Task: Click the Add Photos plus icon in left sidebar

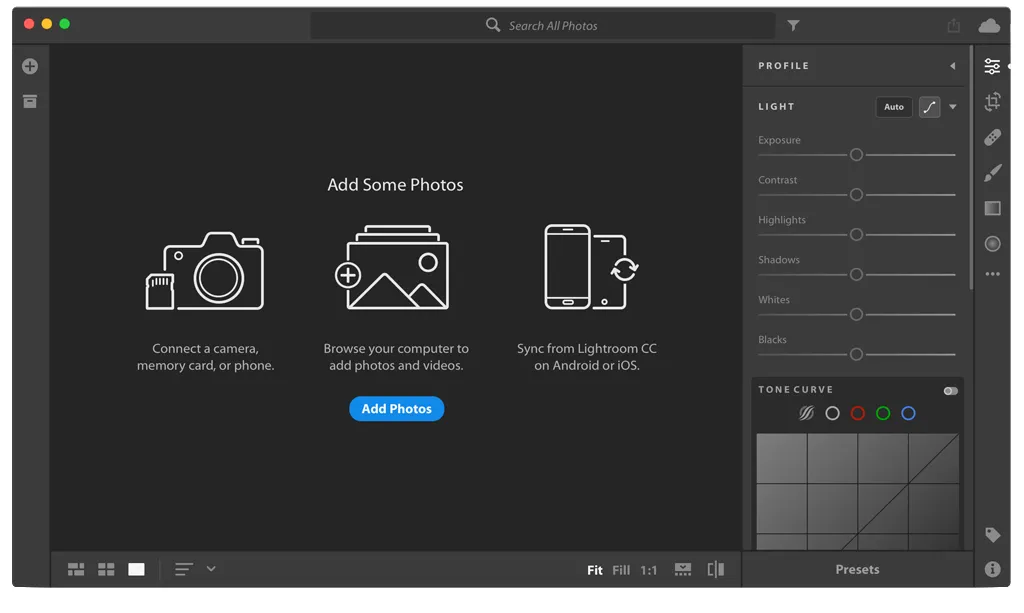Action: (30, 66)
